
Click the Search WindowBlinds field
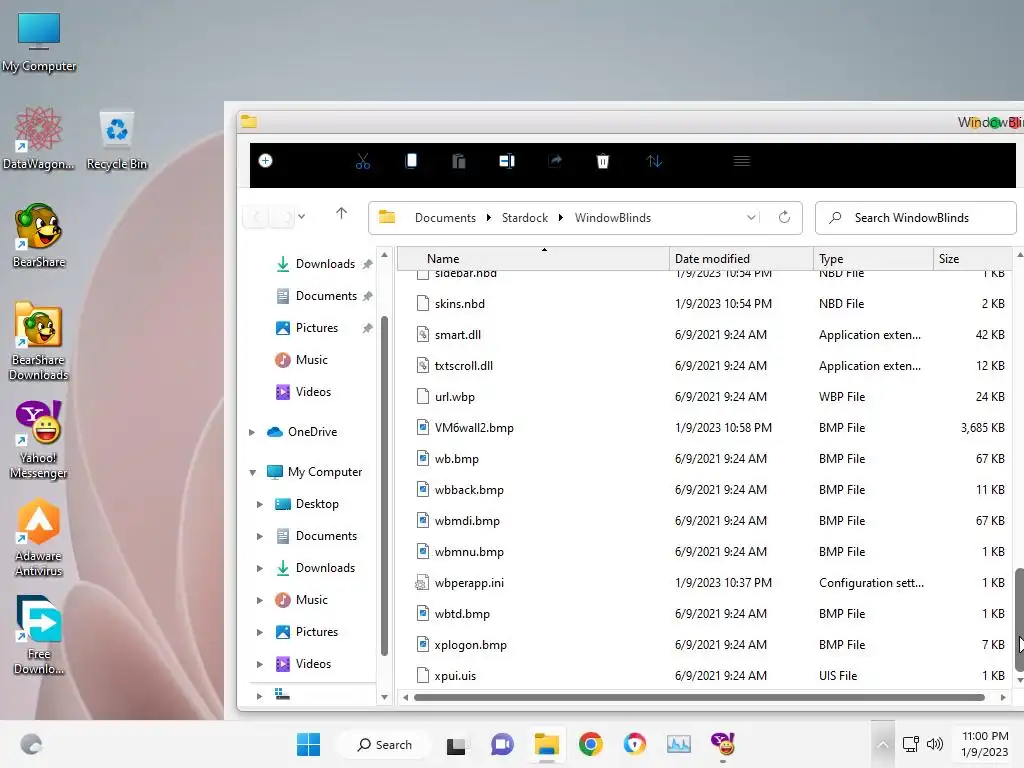coord(916,217)
